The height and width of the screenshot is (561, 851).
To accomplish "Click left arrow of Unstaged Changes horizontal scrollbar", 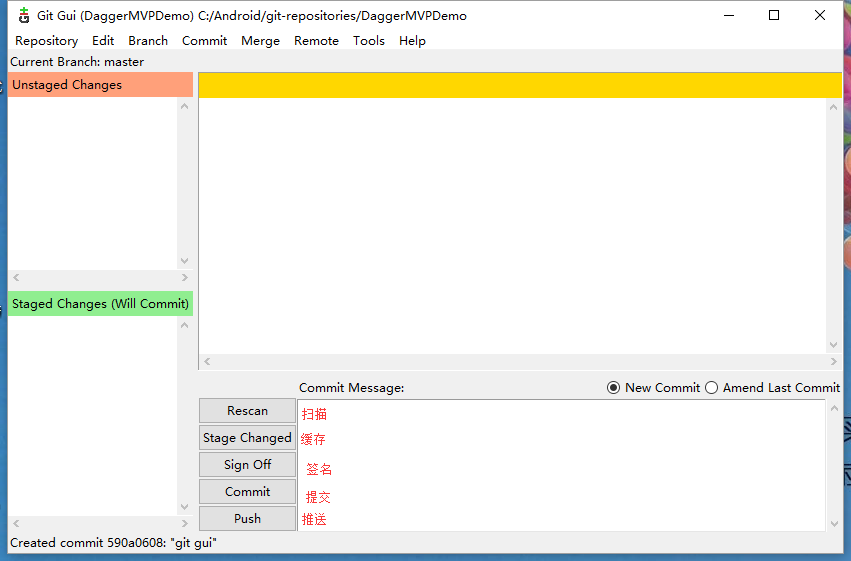I will [16, 278].
